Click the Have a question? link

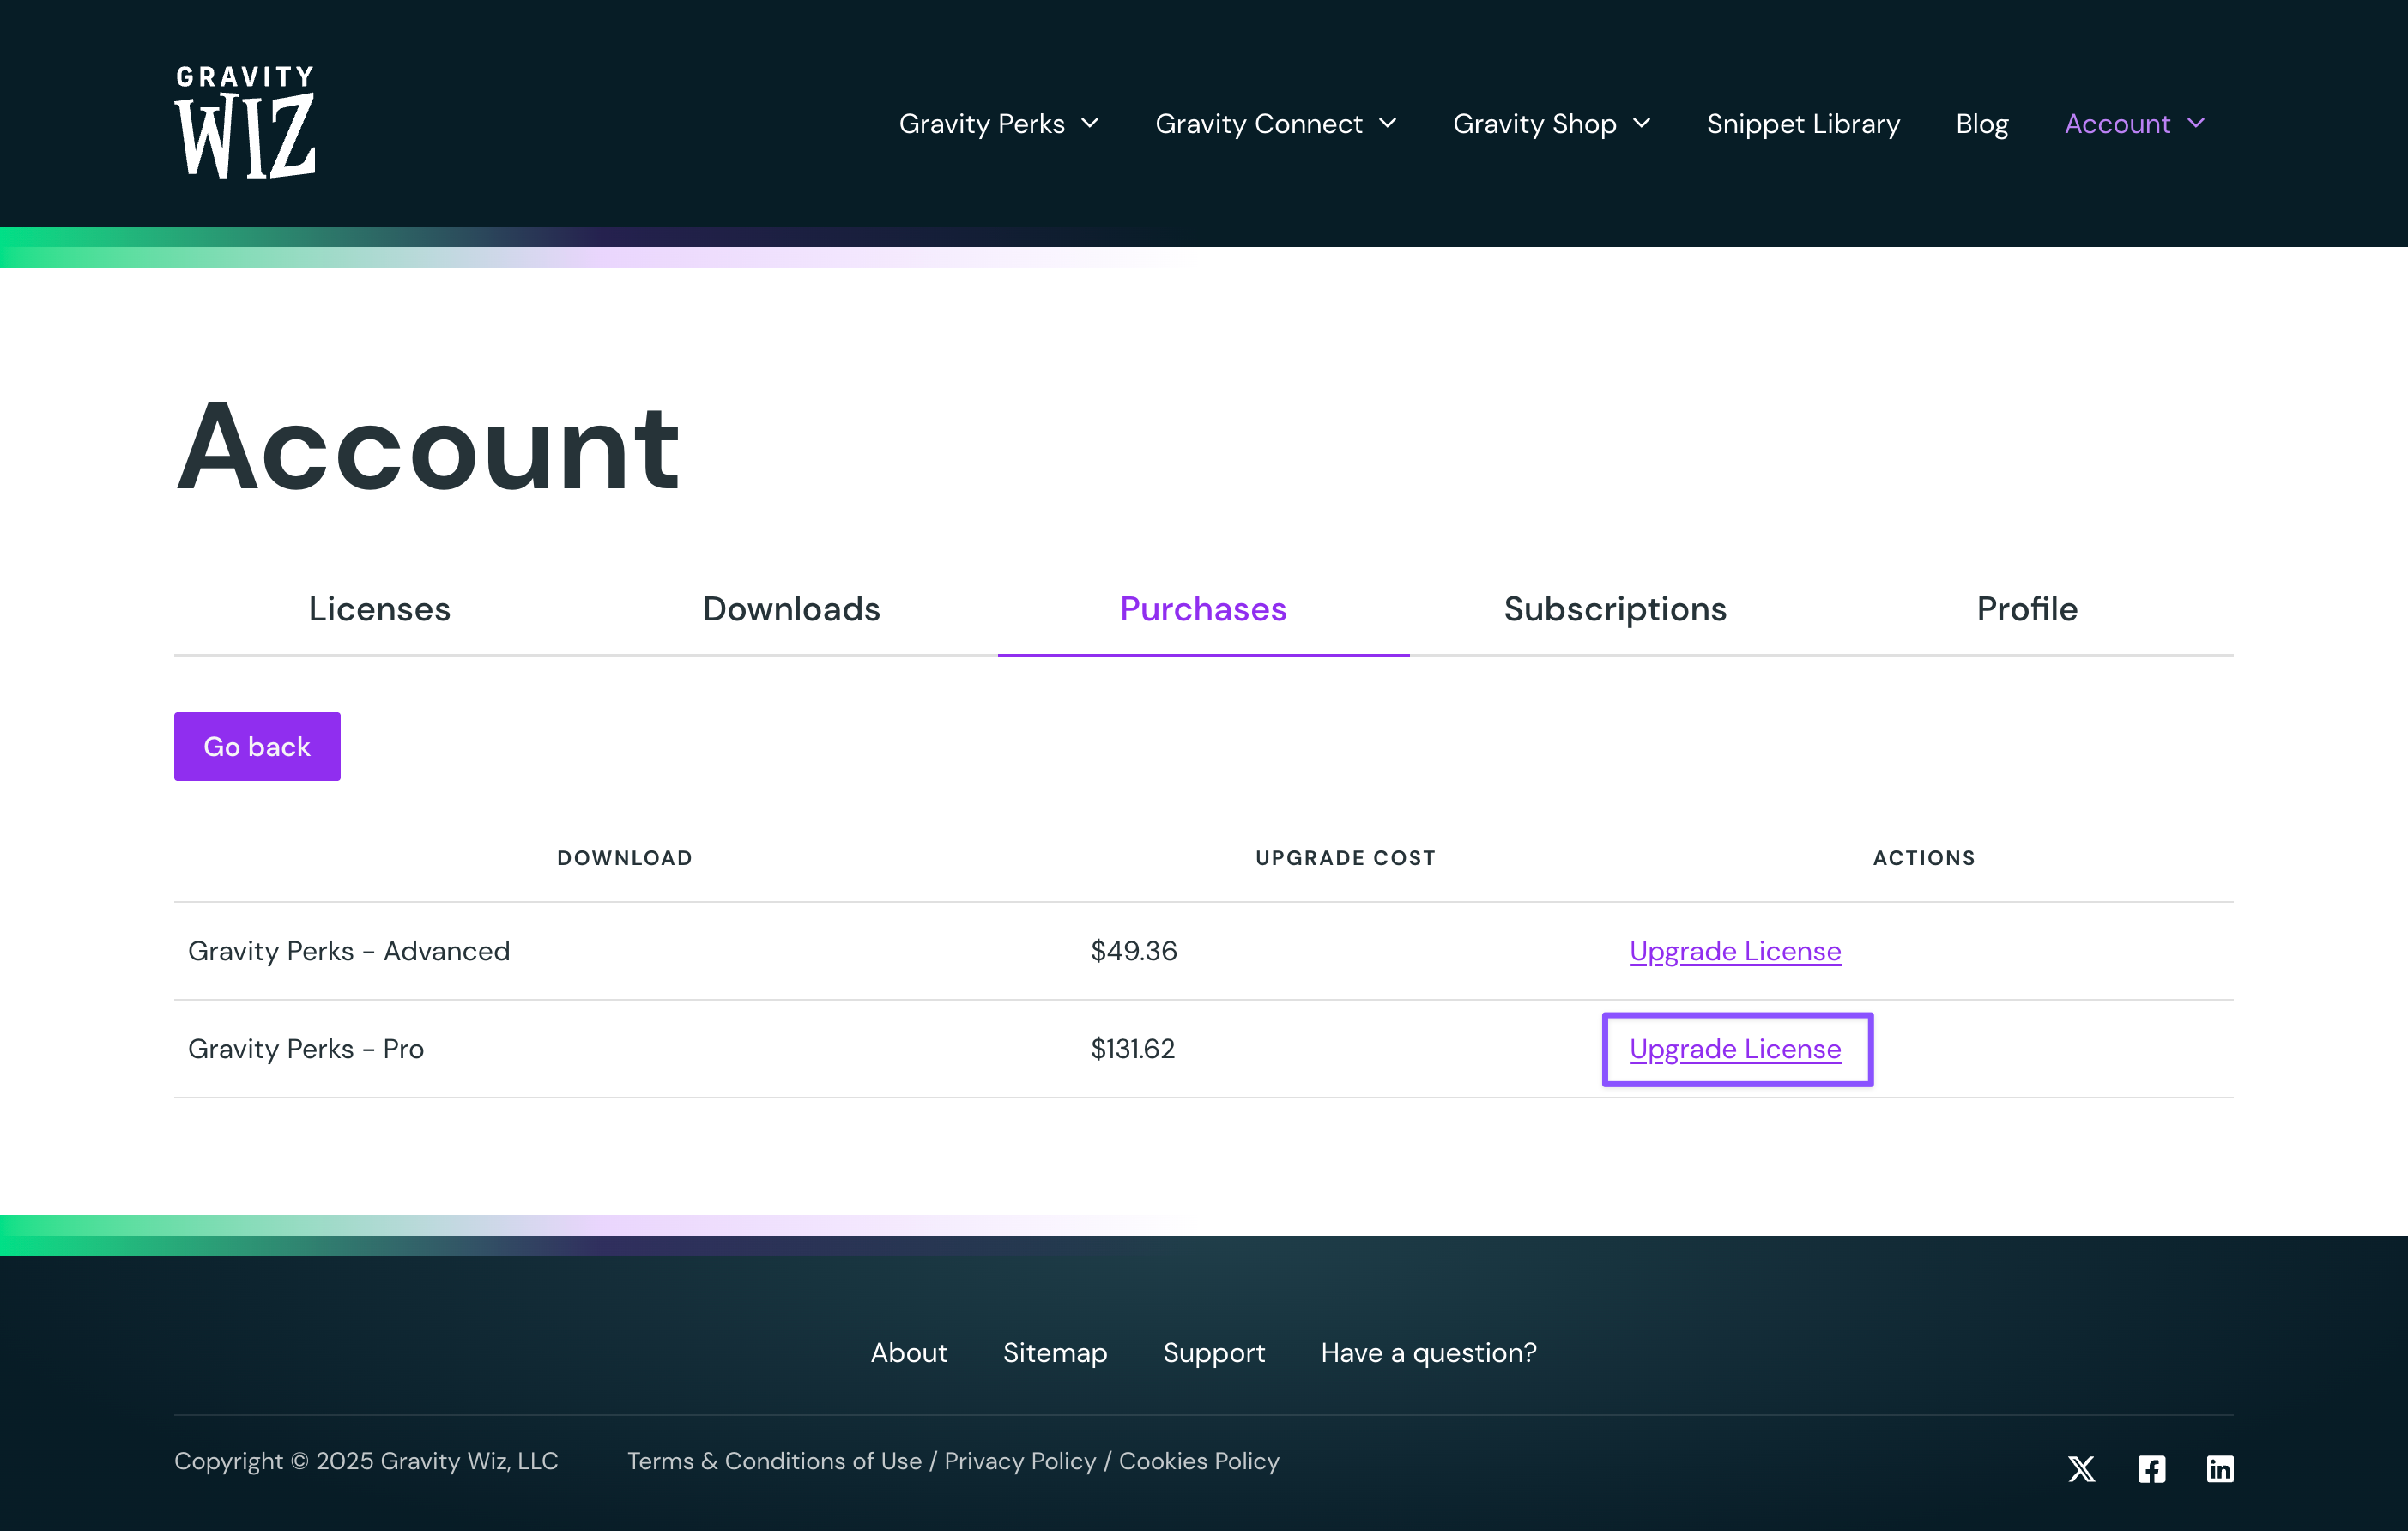[1428, 1352]
